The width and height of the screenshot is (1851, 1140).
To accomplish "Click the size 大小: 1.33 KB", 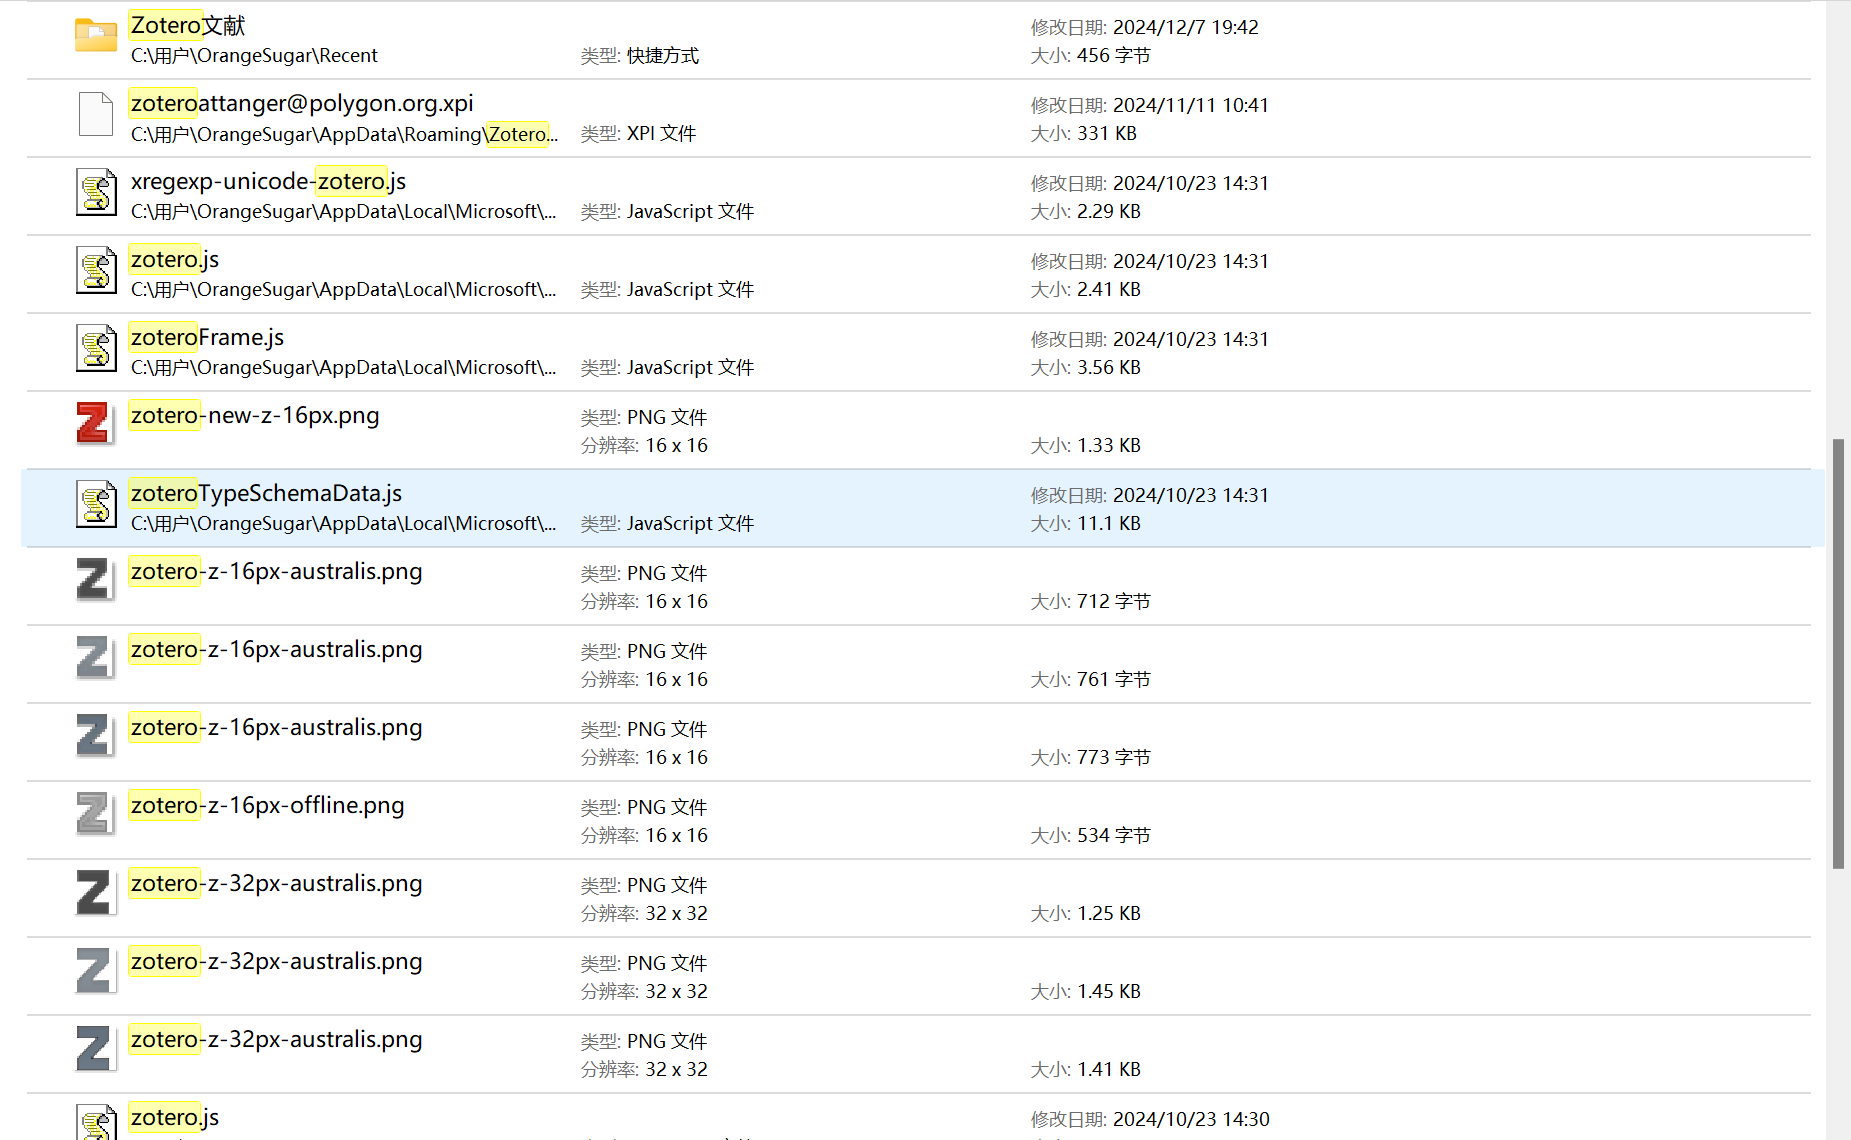I will pyautogui.click(x=1085, y=446).
